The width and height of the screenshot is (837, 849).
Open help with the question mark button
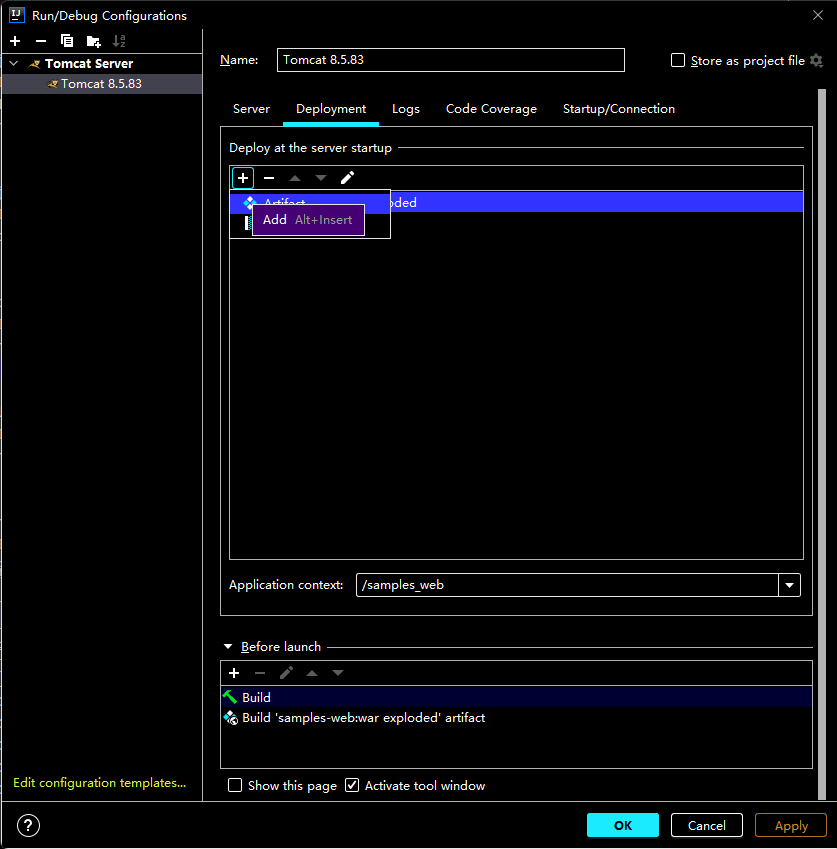click(x=28, y=826)
